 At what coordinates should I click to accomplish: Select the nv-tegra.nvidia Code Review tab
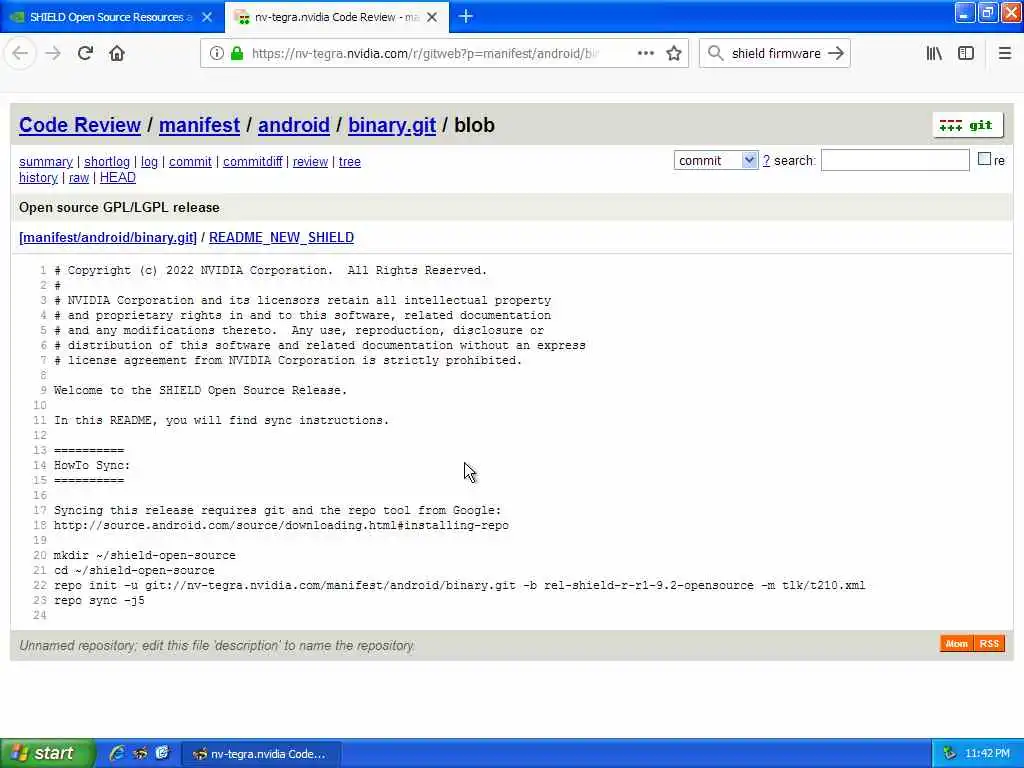coord(337,17)
